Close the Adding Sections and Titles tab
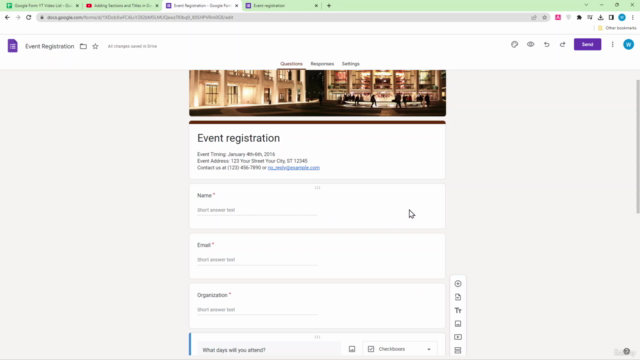This screenshot has width=640, height=360. click(157, 6)
